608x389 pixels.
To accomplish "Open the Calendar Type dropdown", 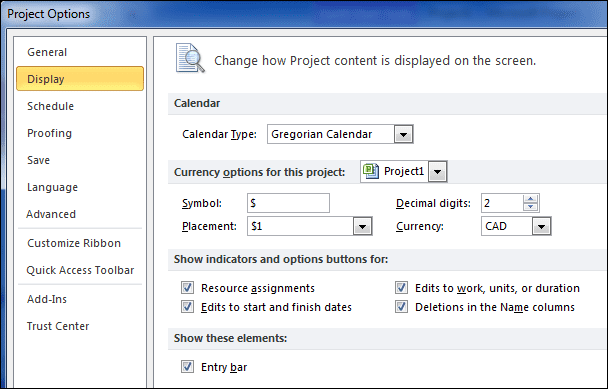I will tap(403, 134).
